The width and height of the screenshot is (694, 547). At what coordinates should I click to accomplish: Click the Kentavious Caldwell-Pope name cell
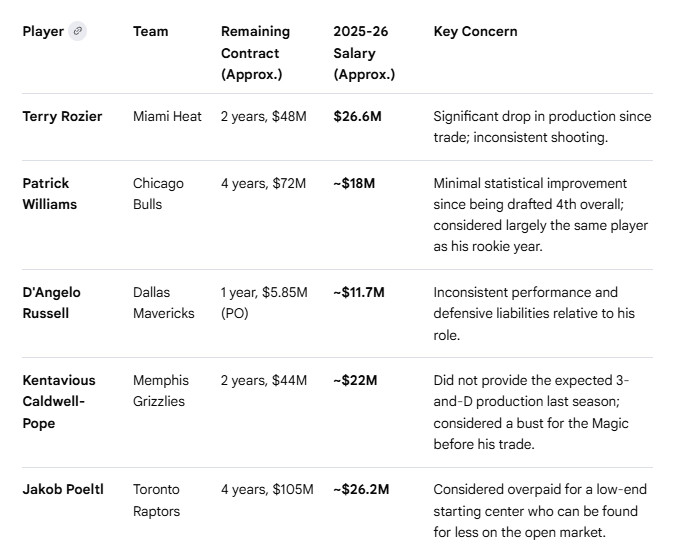click(x=59, y=401)
